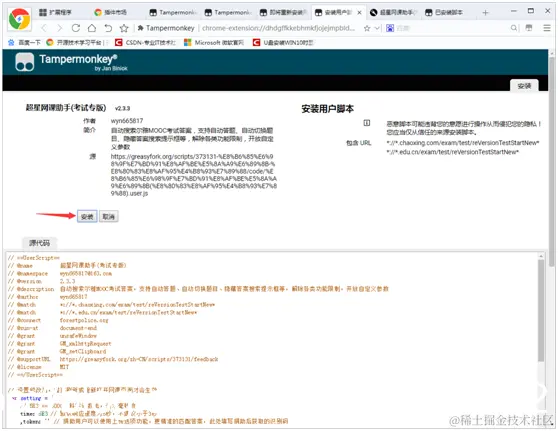558x431 pixels.
Task: Click the magnifier search icon
Action: 514,28
